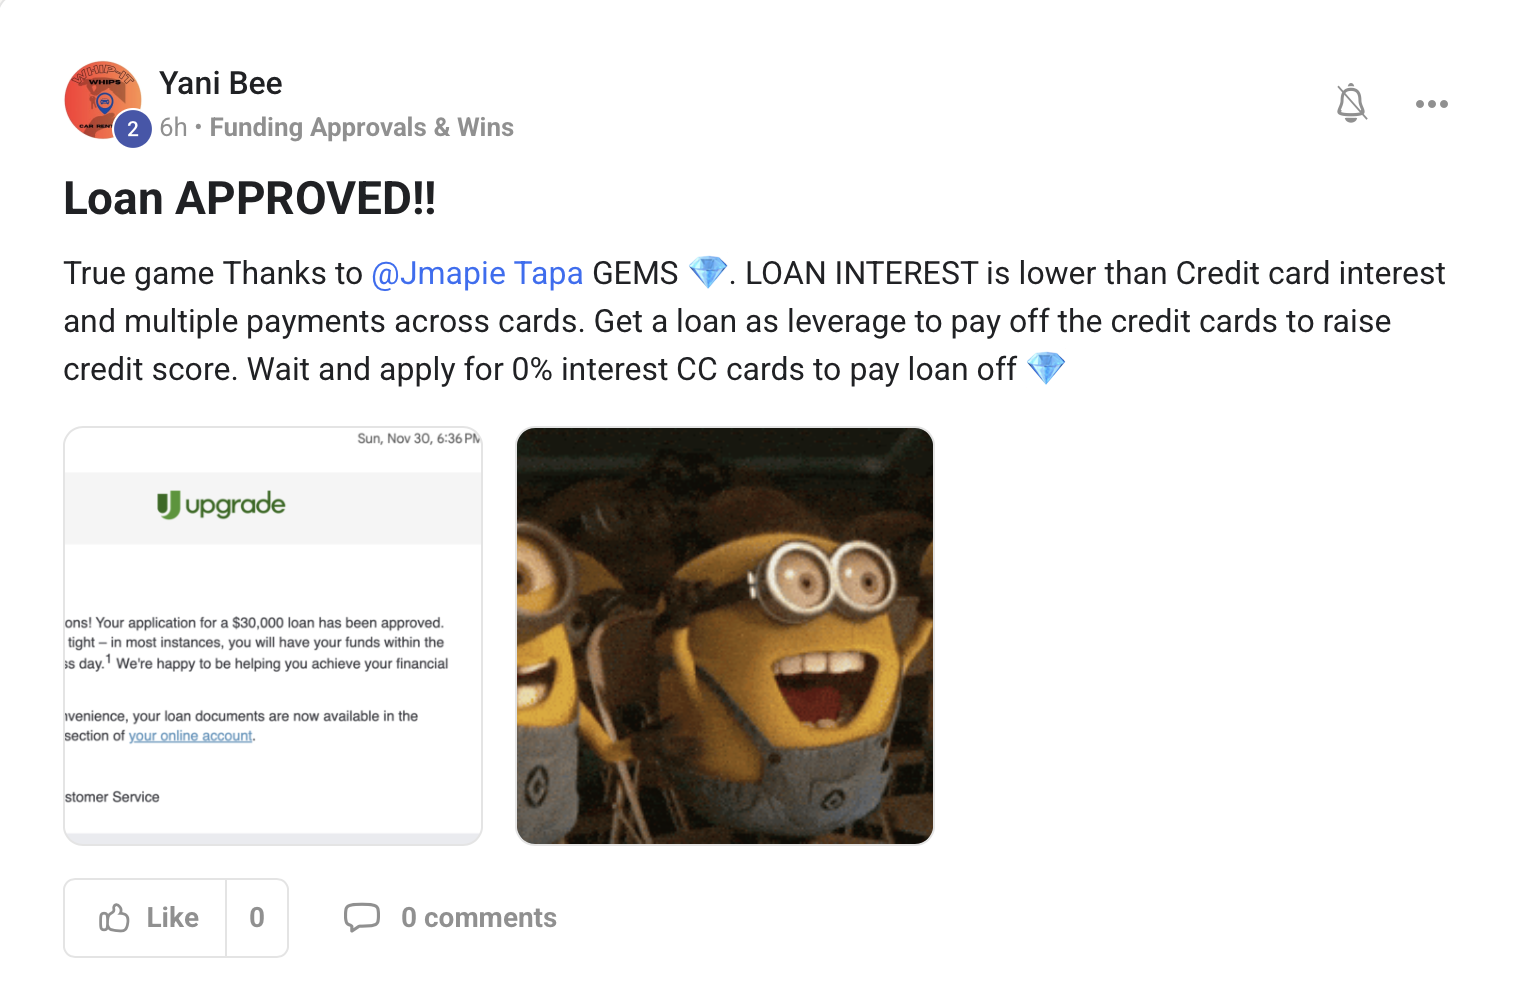The width and height of the screenshot is (1528, 990).
Task: Open the 0 comments link
Action: point(479,918)
